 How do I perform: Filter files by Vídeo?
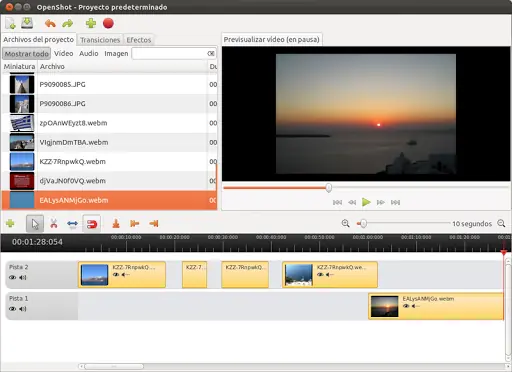click(63, 53)
